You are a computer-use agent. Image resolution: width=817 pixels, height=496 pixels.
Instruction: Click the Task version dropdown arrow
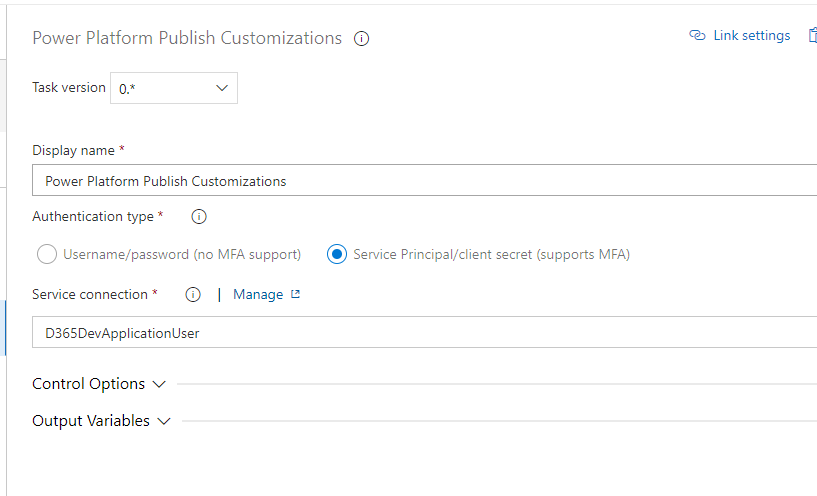pos(222,88)
